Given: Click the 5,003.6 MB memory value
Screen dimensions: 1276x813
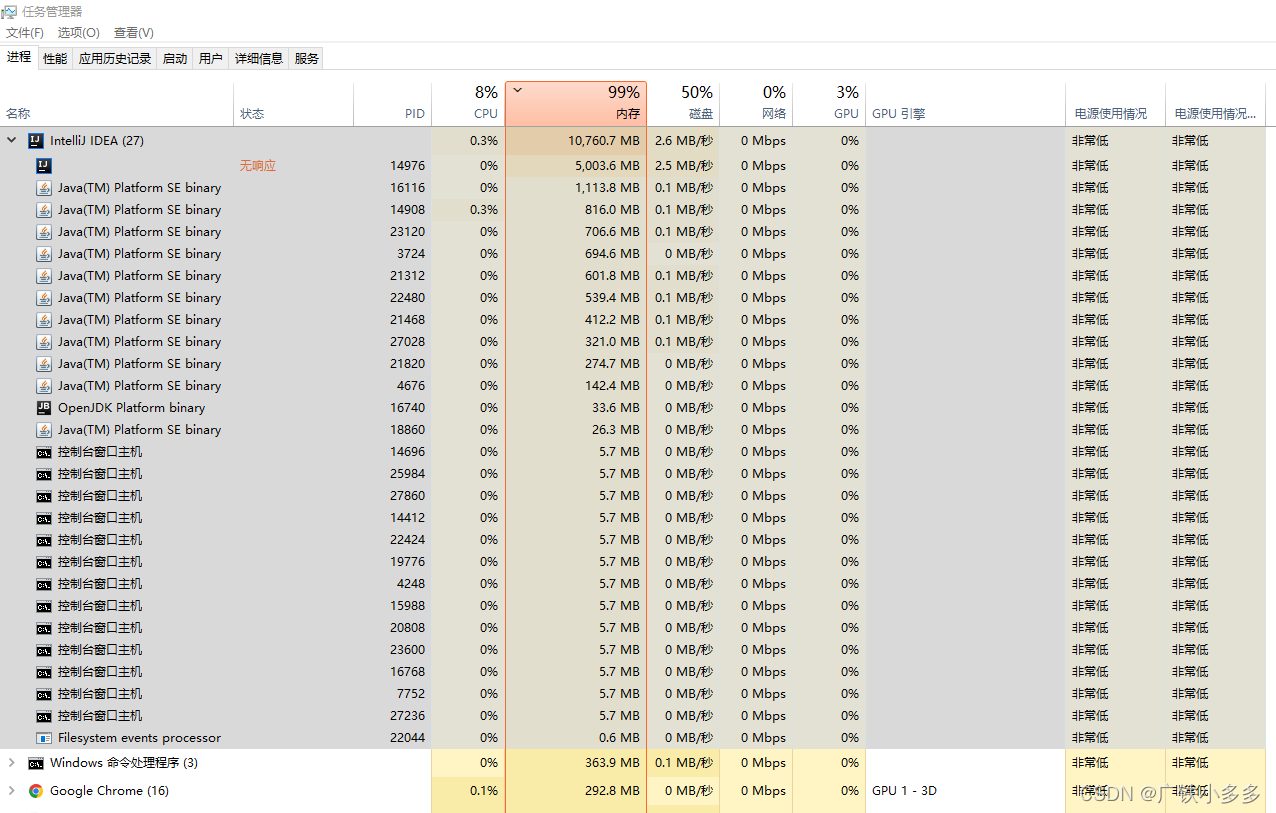Looking at the screenshot, I should (x=608, y=166).
